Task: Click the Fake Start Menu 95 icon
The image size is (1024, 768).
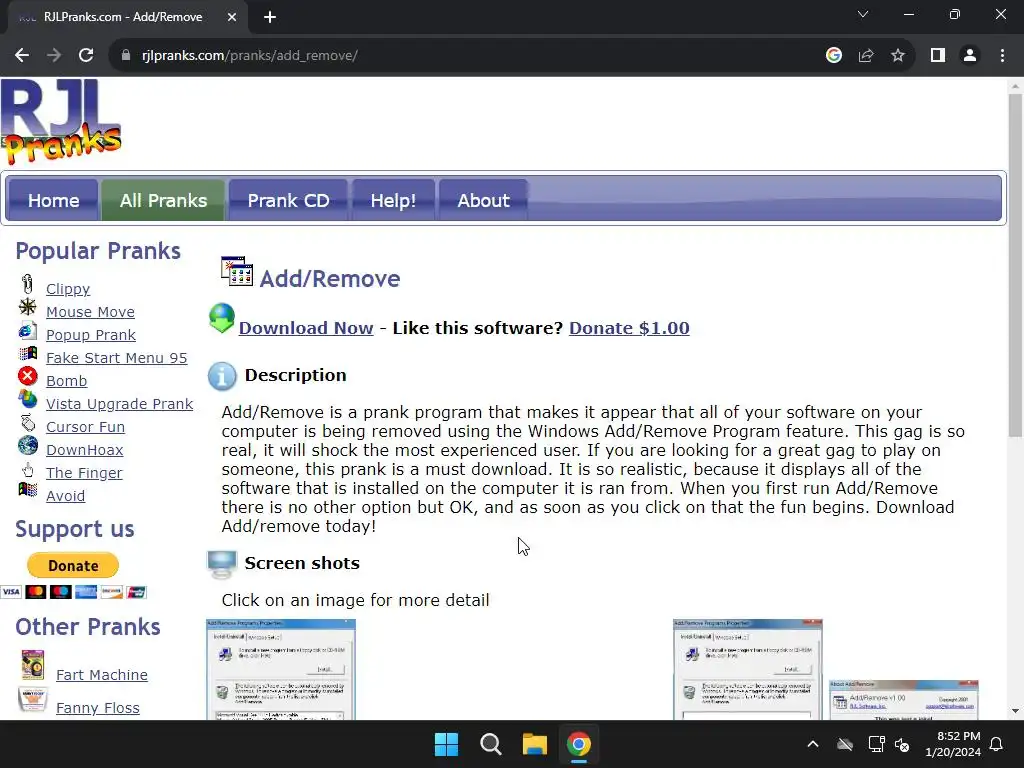Action: click(x=27, y=353)
